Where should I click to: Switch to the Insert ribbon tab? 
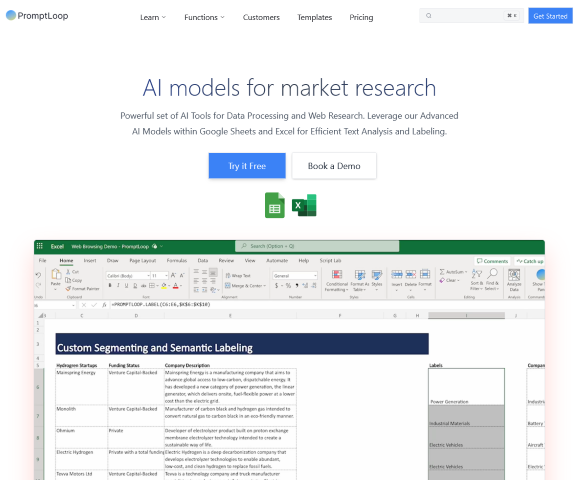click(90, 260)
